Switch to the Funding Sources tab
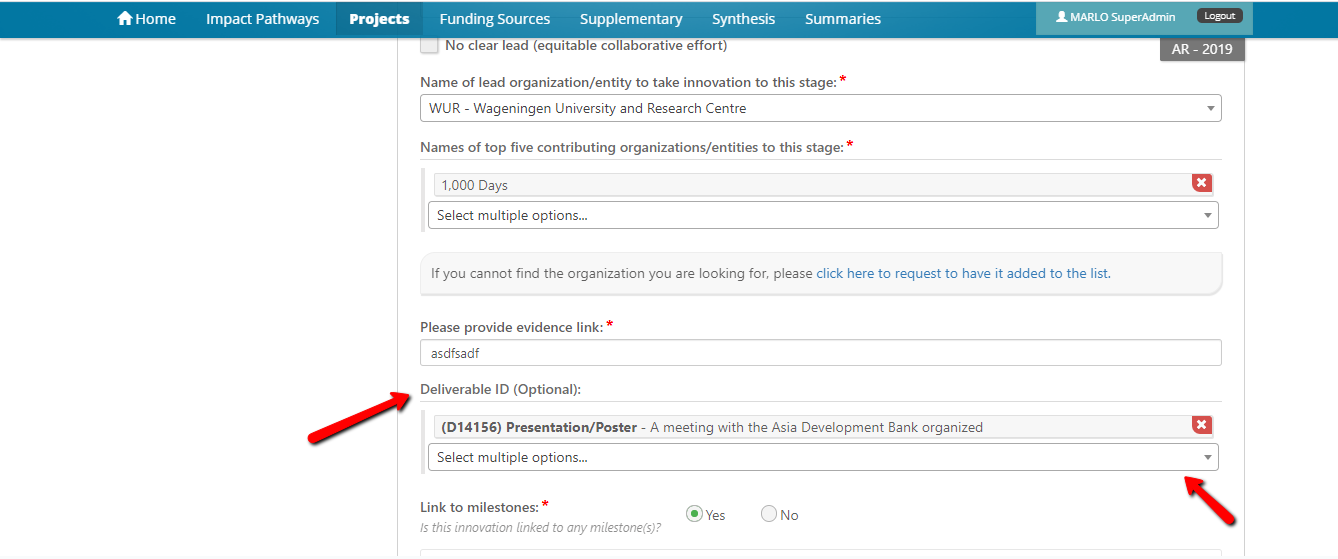 tap(495, 19)
